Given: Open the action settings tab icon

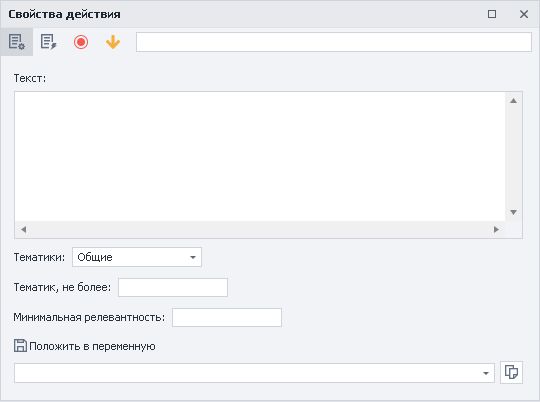Looking at the screenshot, I should [x=17, y=42].
